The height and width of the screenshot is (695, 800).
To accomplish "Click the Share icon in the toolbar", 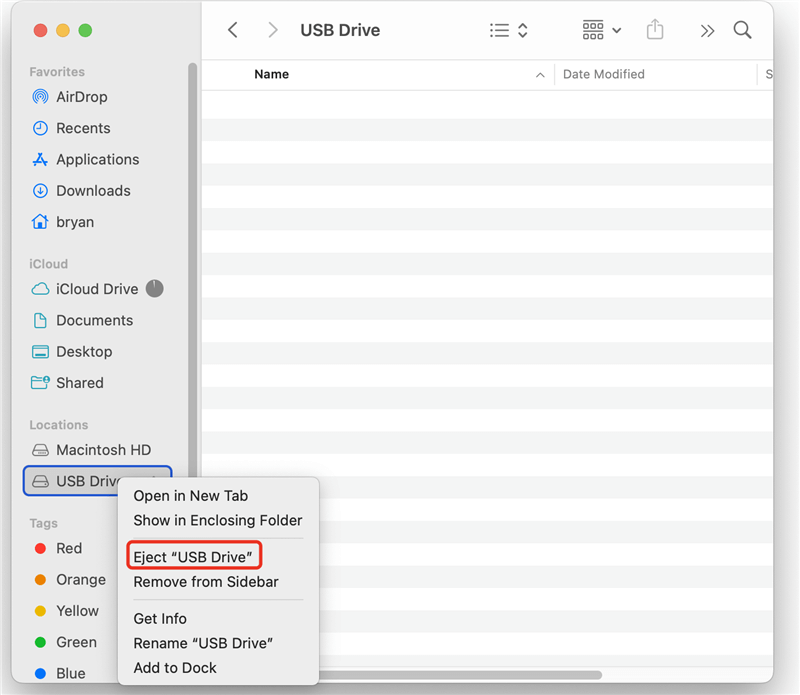I will [x=655, y=30].
